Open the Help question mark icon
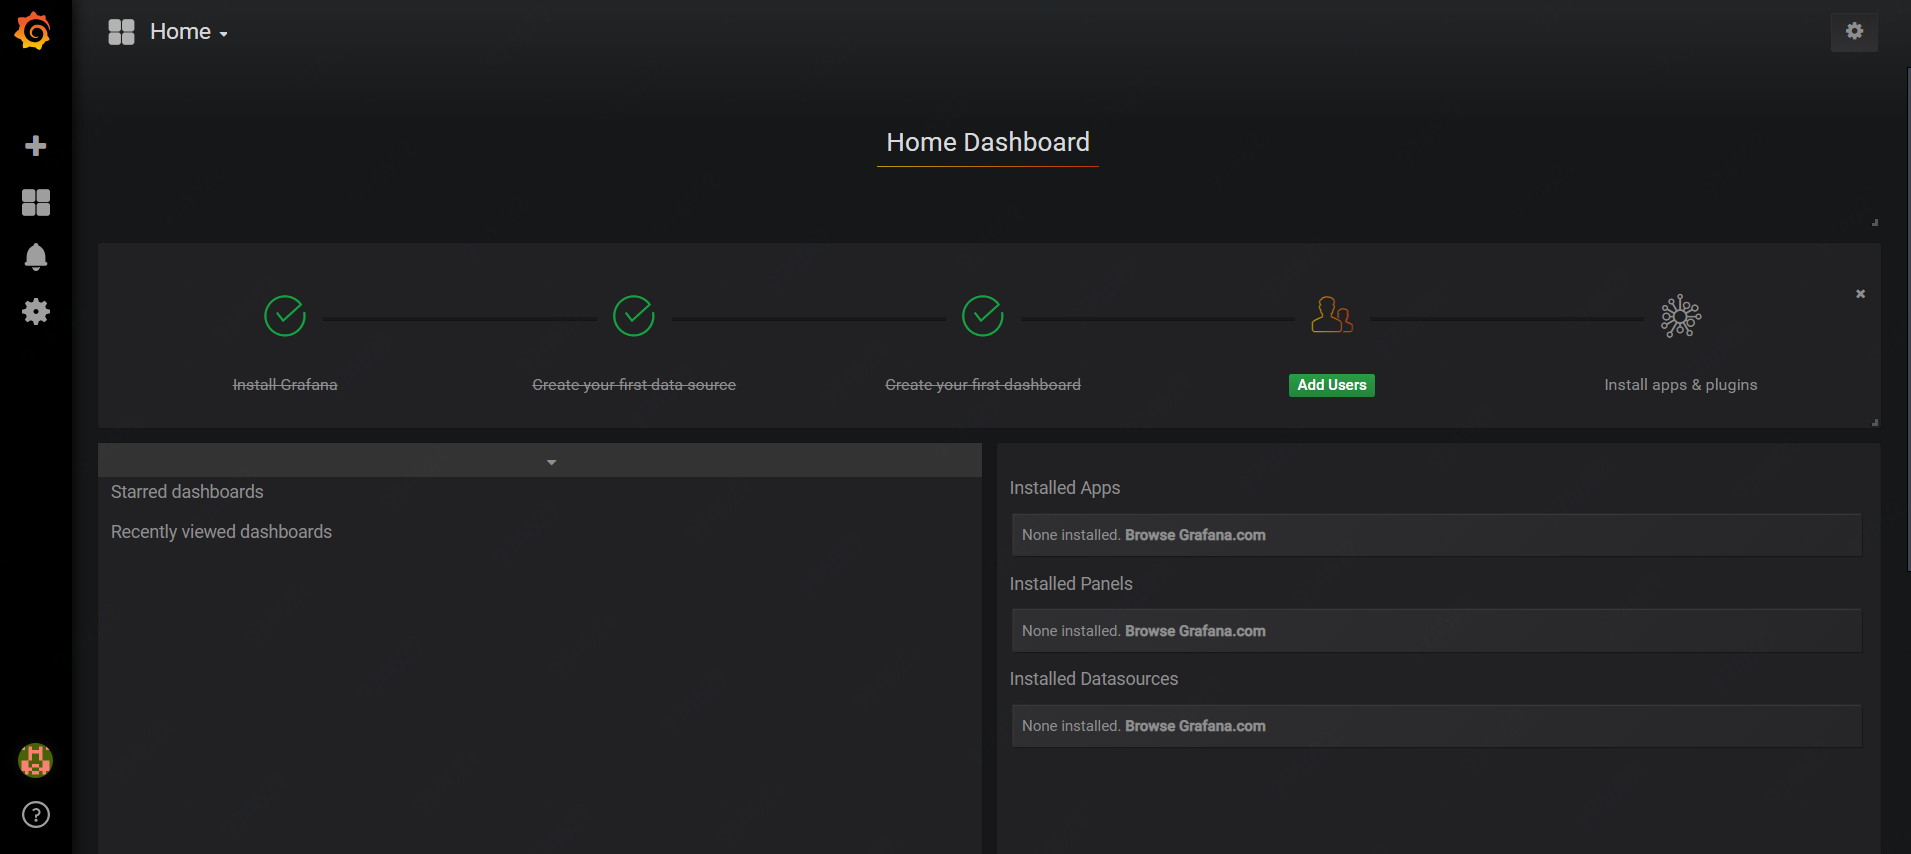This screenshot has height=854, width=1911. point(36,815)
